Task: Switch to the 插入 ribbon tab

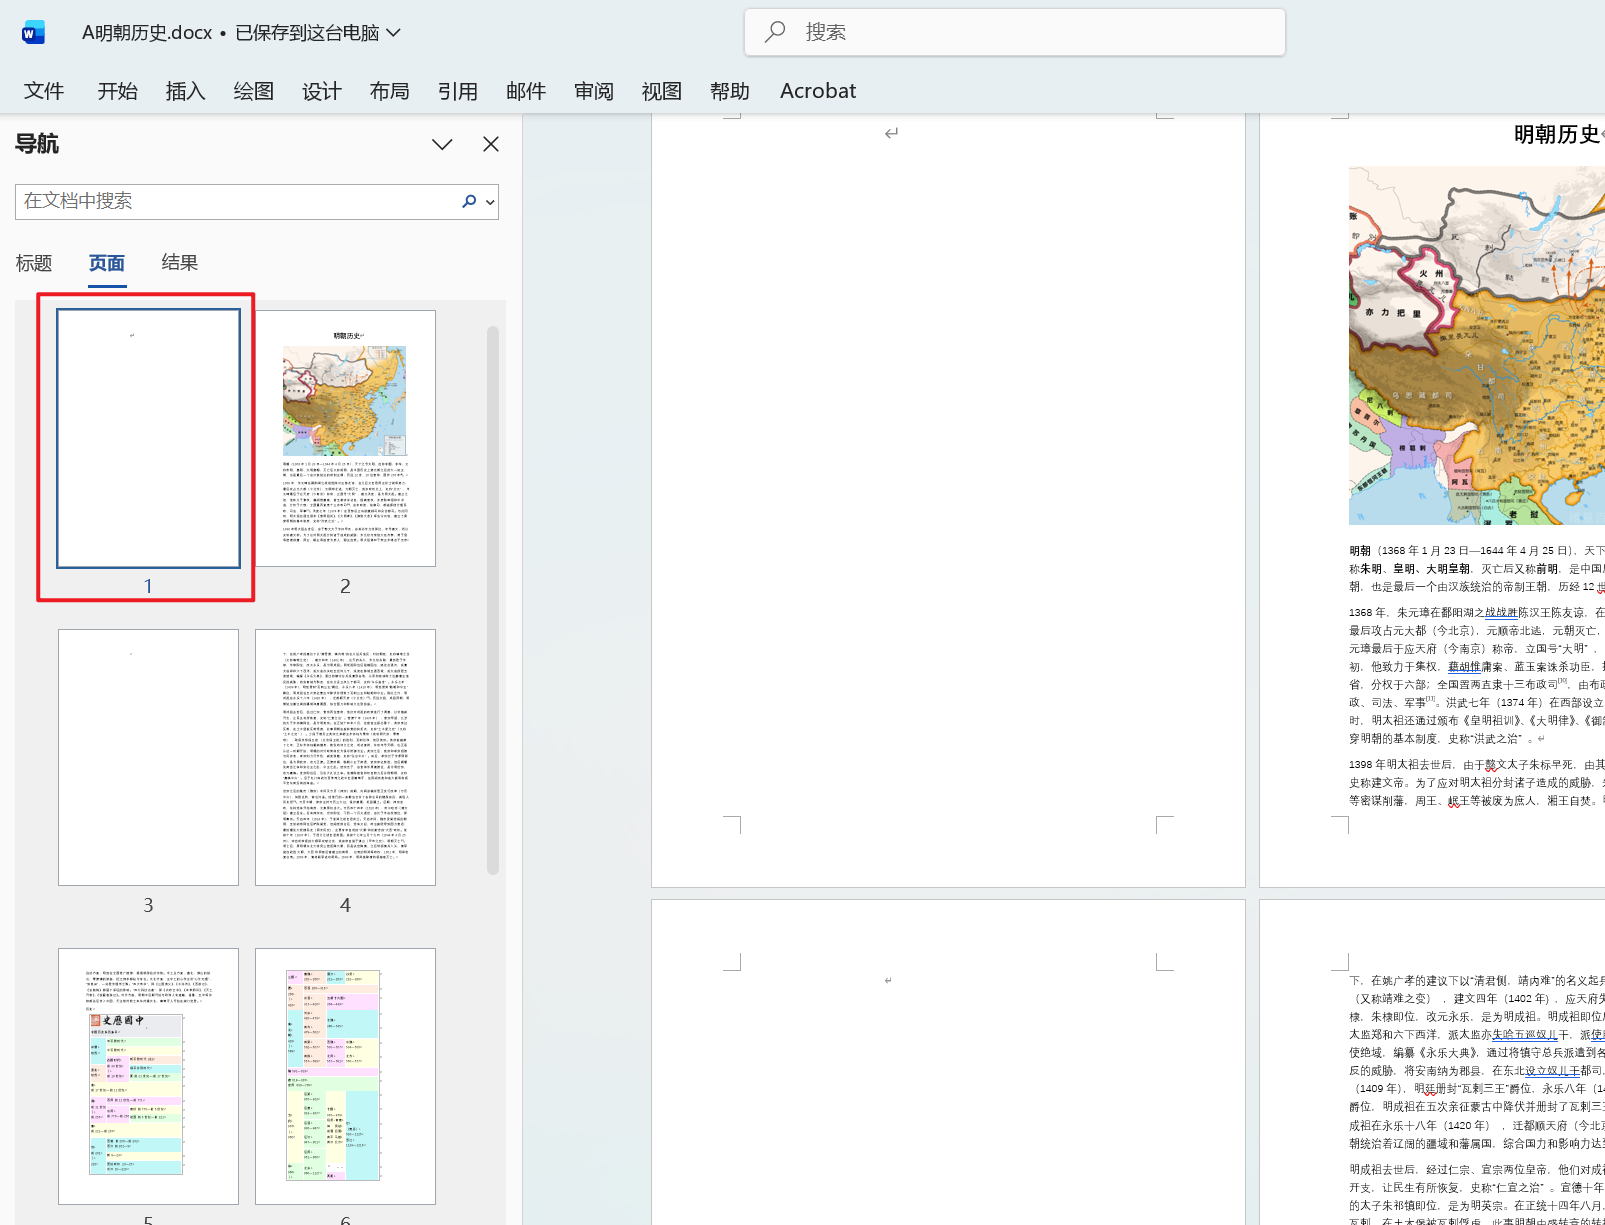Action: pyautogui.click(x=184, y=90)
